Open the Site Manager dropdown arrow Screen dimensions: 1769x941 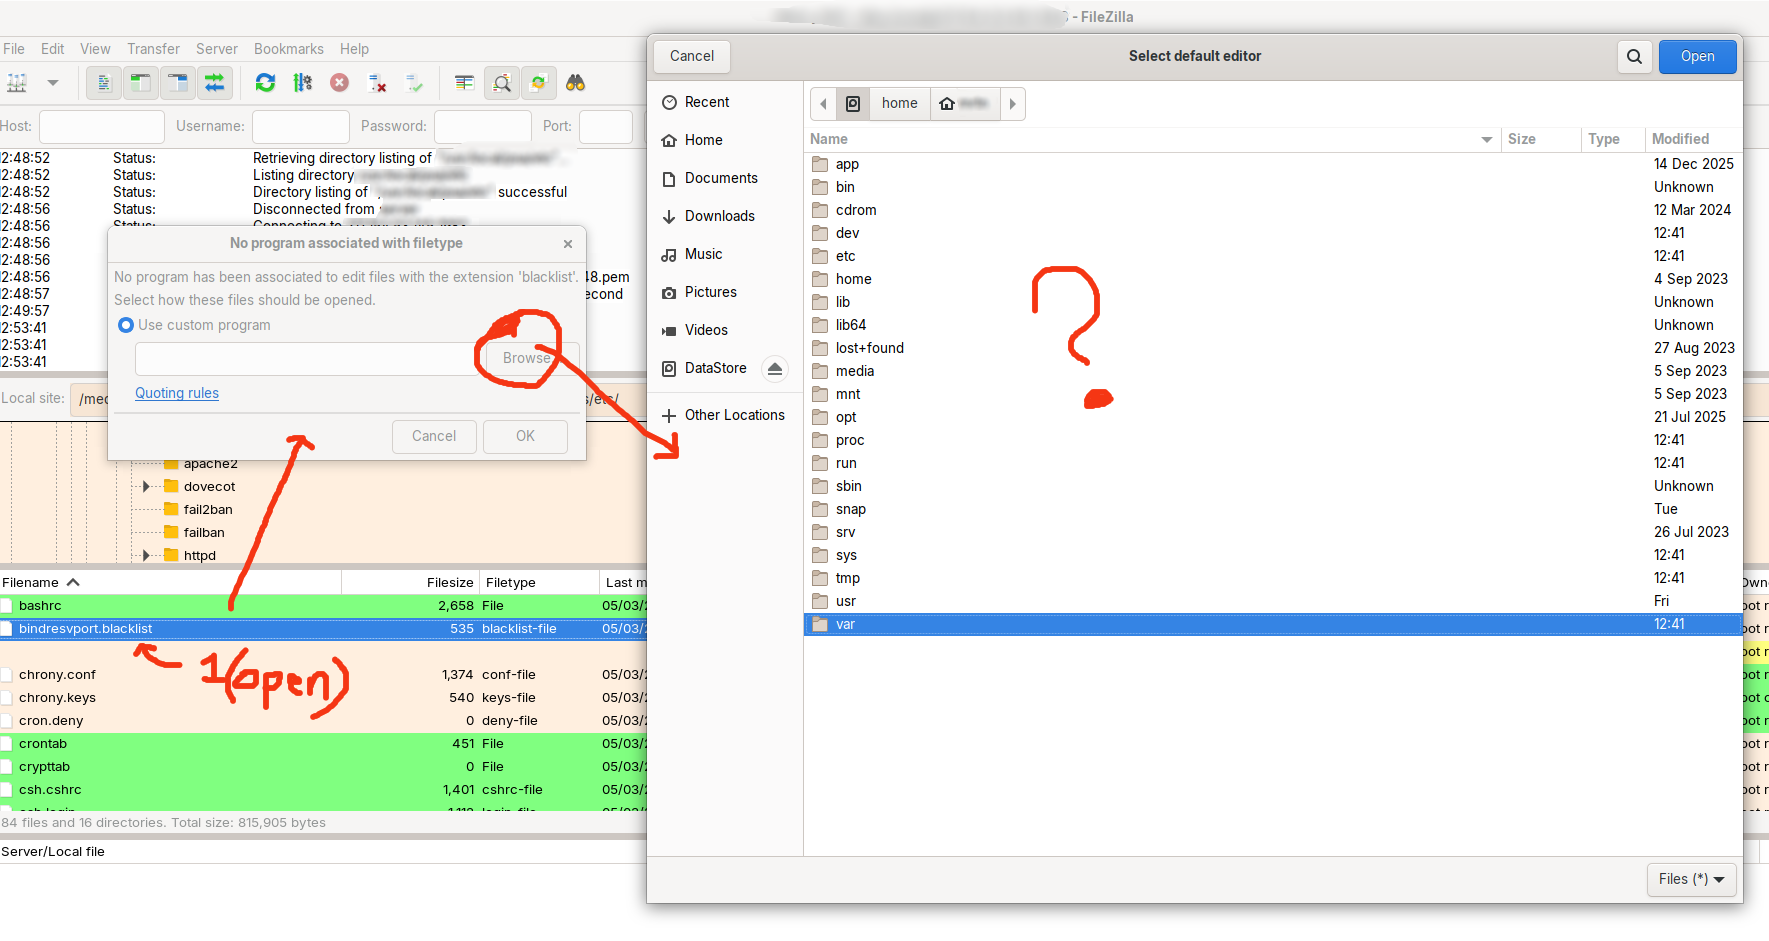tap(53, 83)
